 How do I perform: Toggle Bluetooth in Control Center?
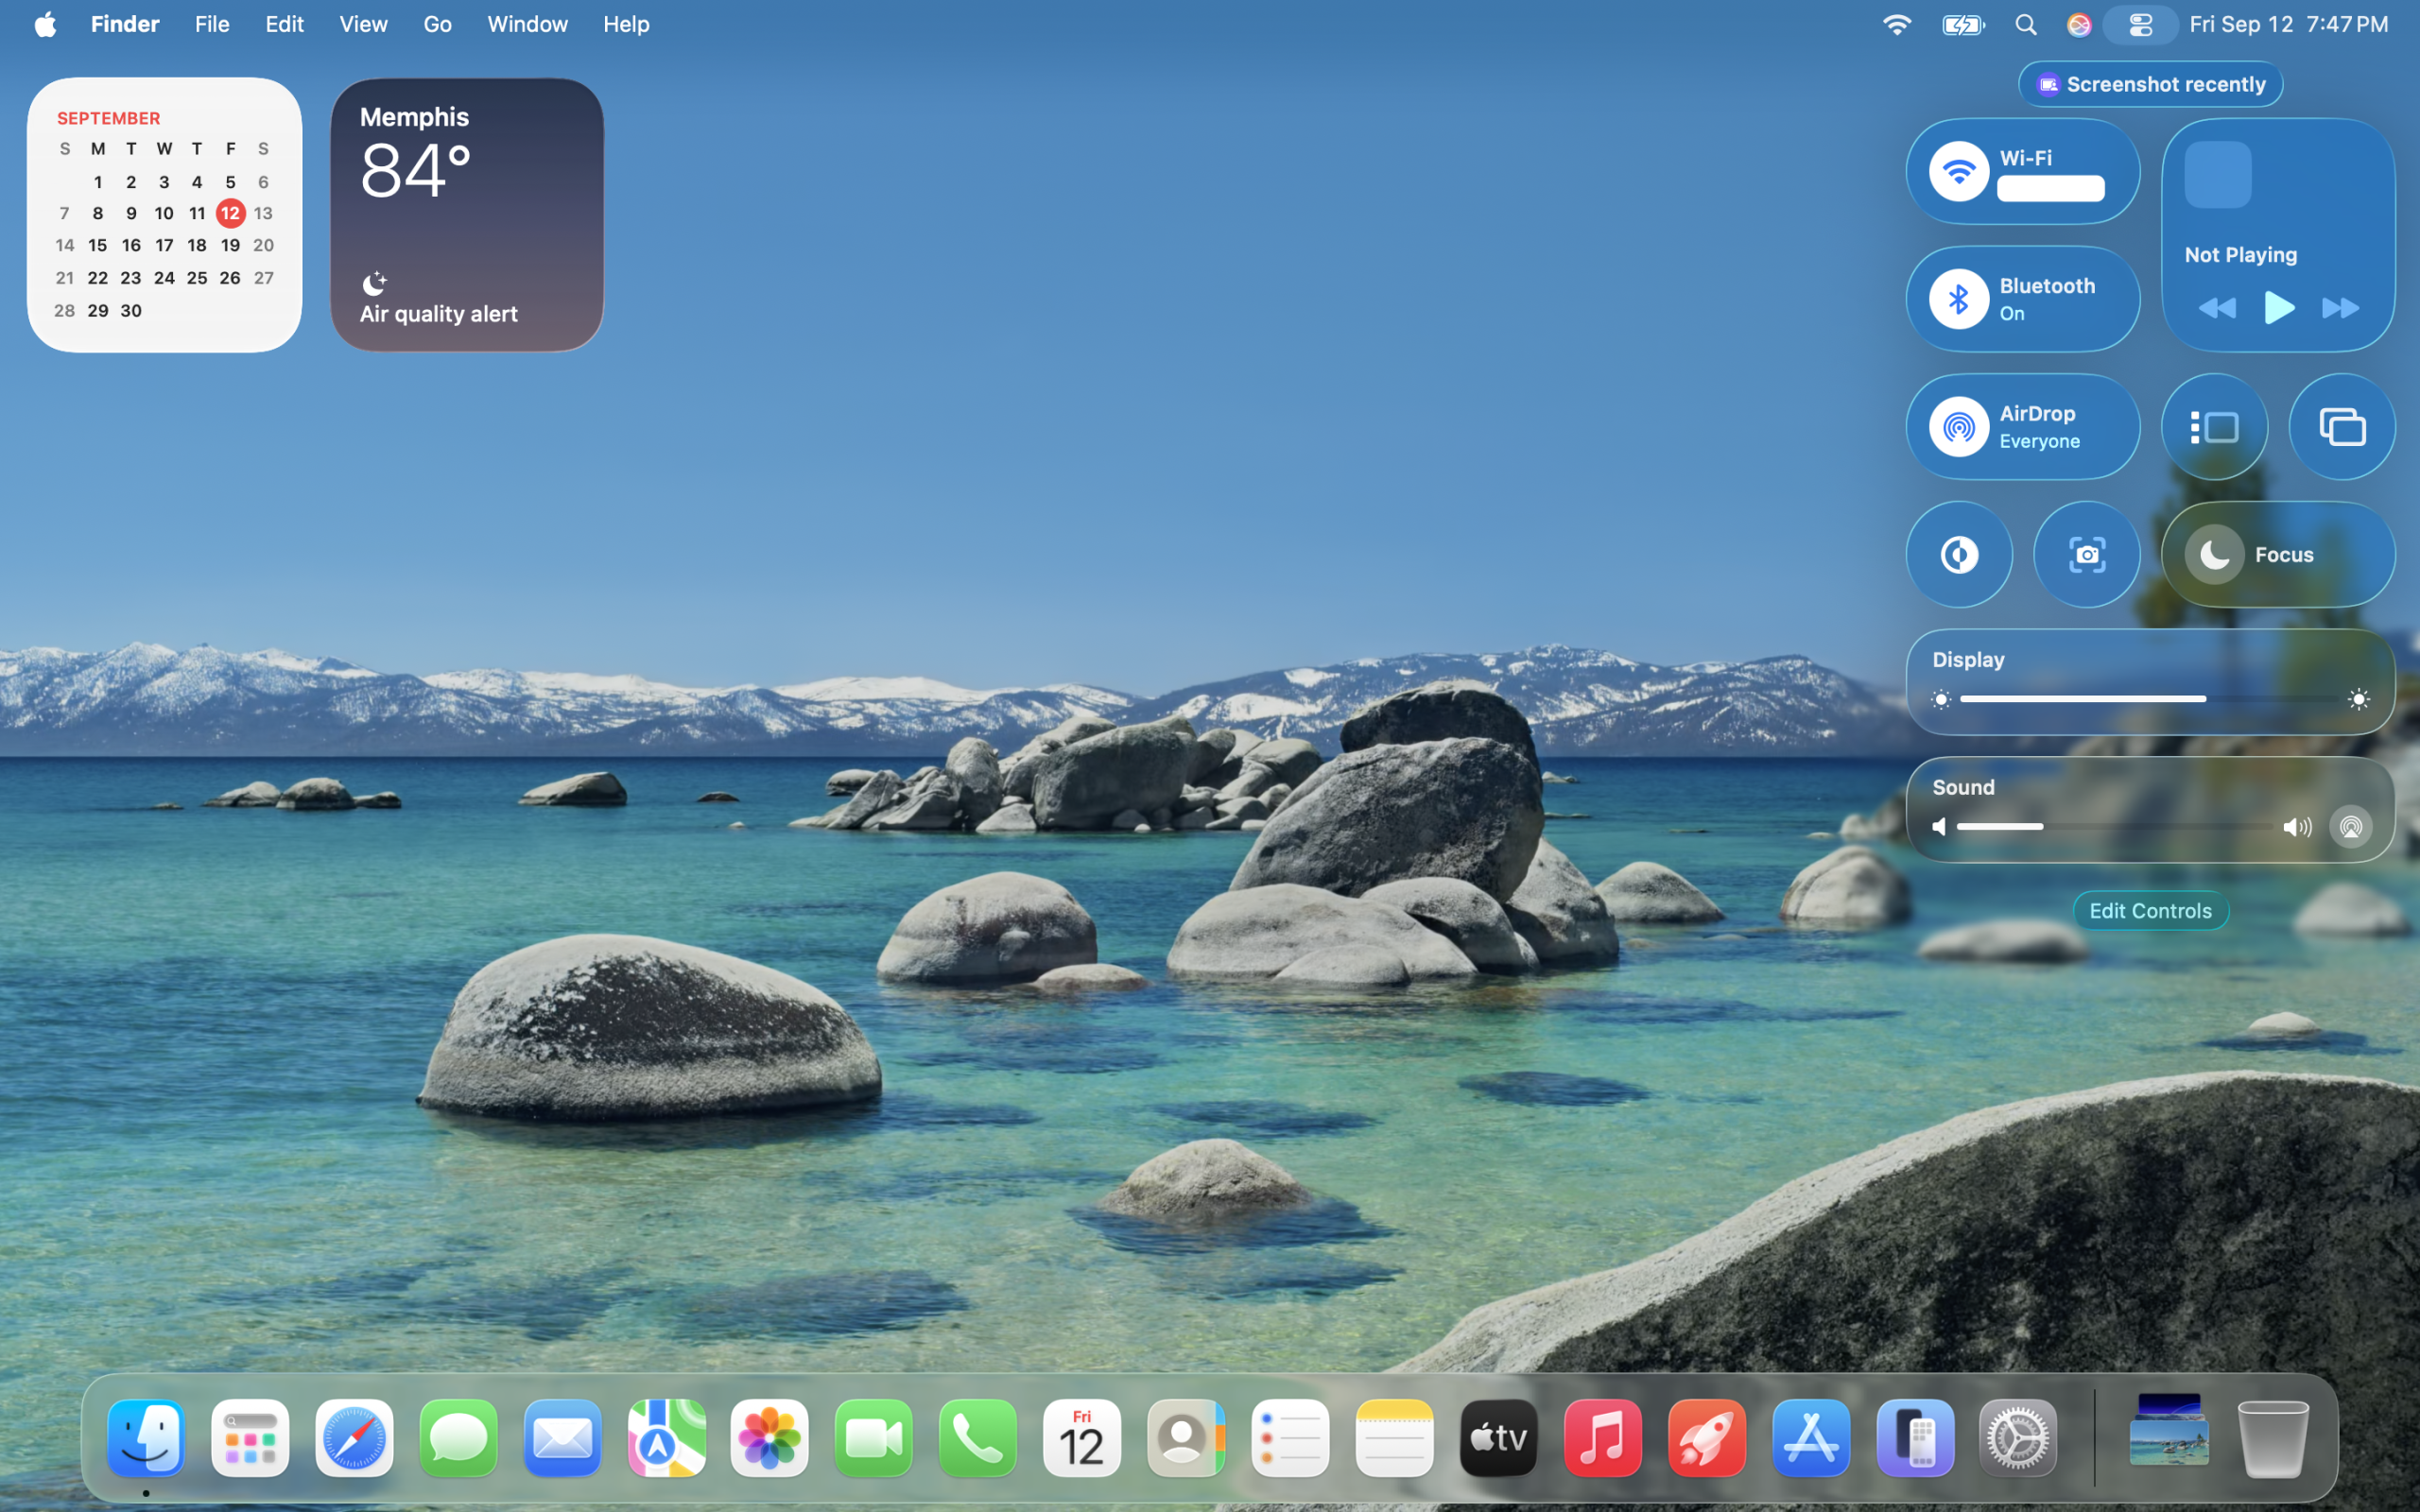coord(1958,299)
